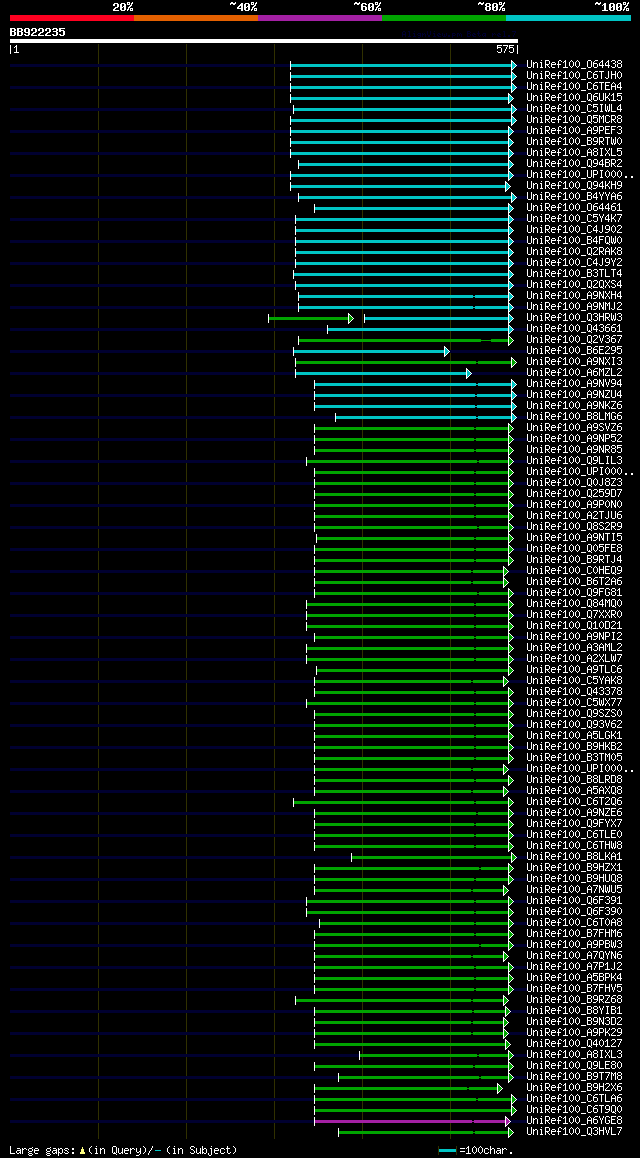Click the UniRef100_Q6F391 label
This screenshot has height=1158, width=640.
point(574,901)
